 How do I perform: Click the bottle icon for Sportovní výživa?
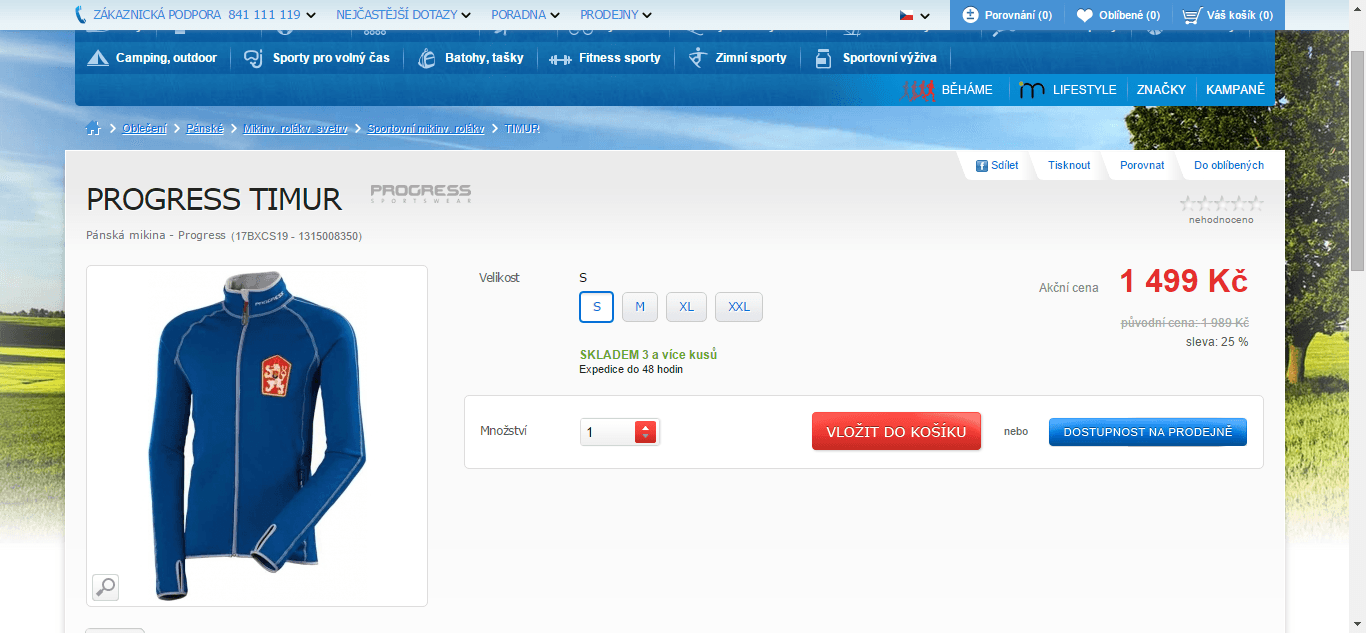pyautogui.click(x=823, y=58)
